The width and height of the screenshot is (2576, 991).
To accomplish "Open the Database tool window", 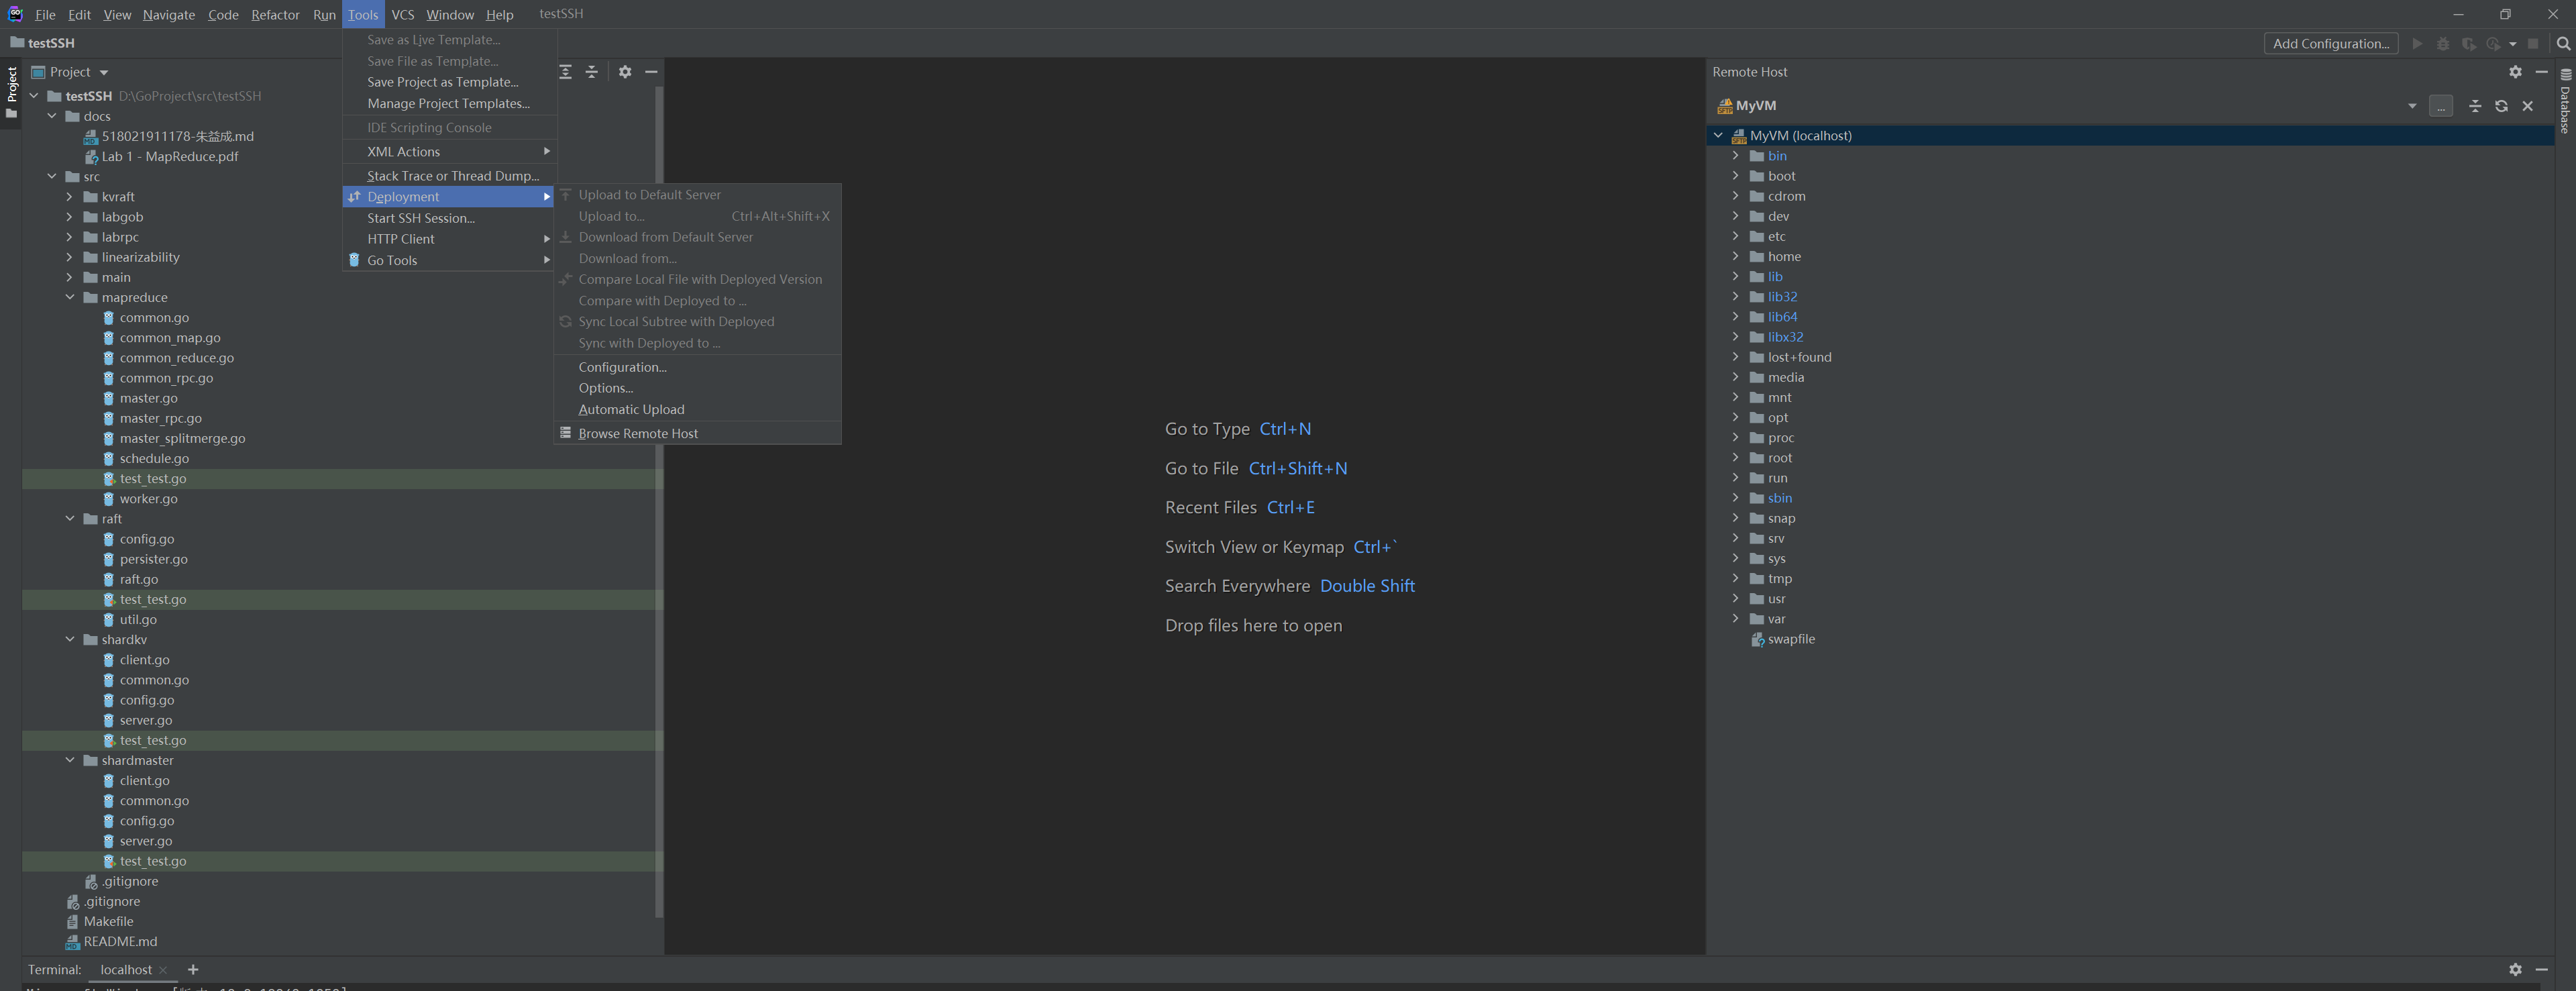I will tap(2566, 100).
